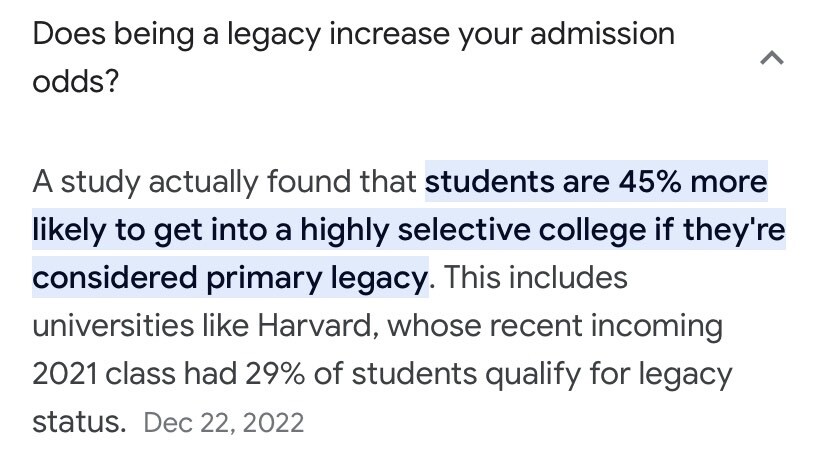Click the word "status." before the date
828x456 pixels.
pyautogui.click(x=79, y=421)
